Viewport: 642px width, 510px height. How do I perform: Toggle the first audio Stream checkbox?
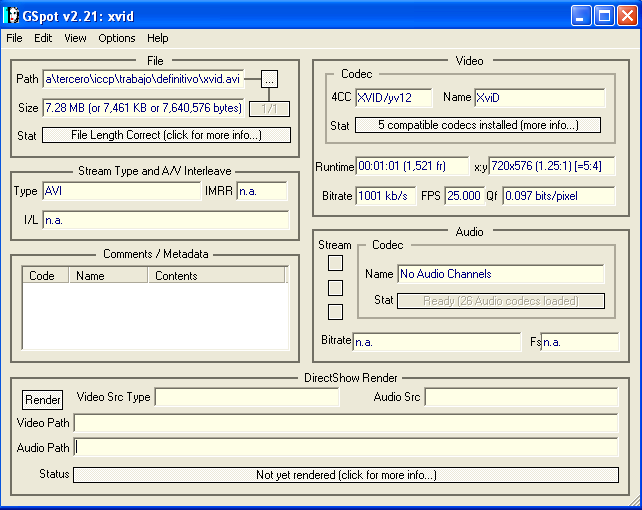(335, 263)
